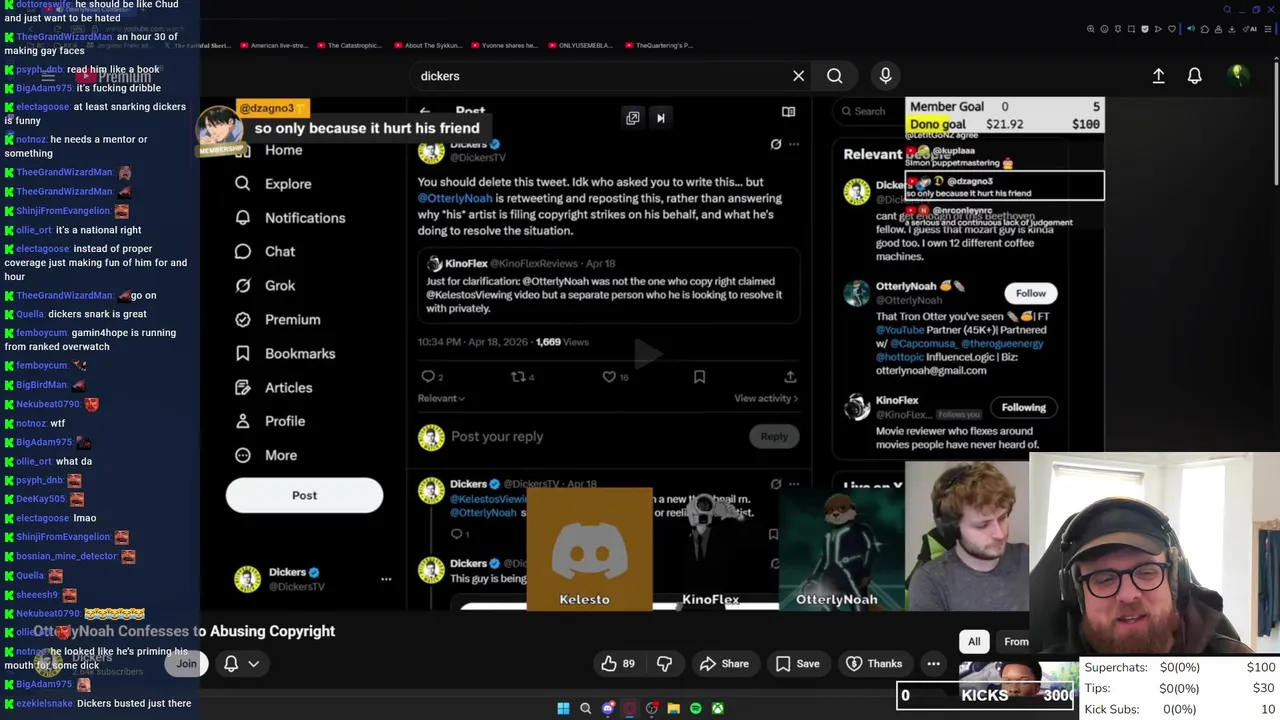Select the From filter chip

(1016, 642)
